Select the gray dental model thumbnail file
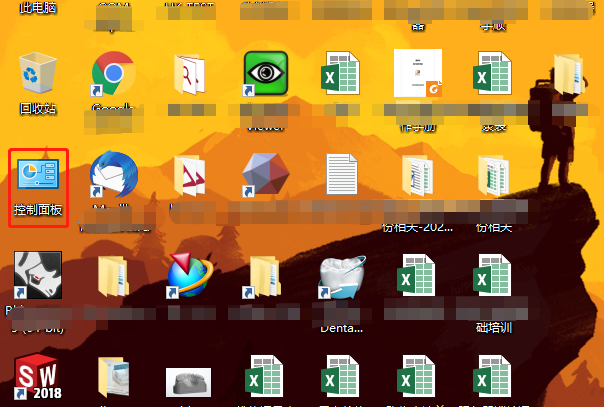Image resolution: width=604 pixels, height=407 pixels. 188,382
